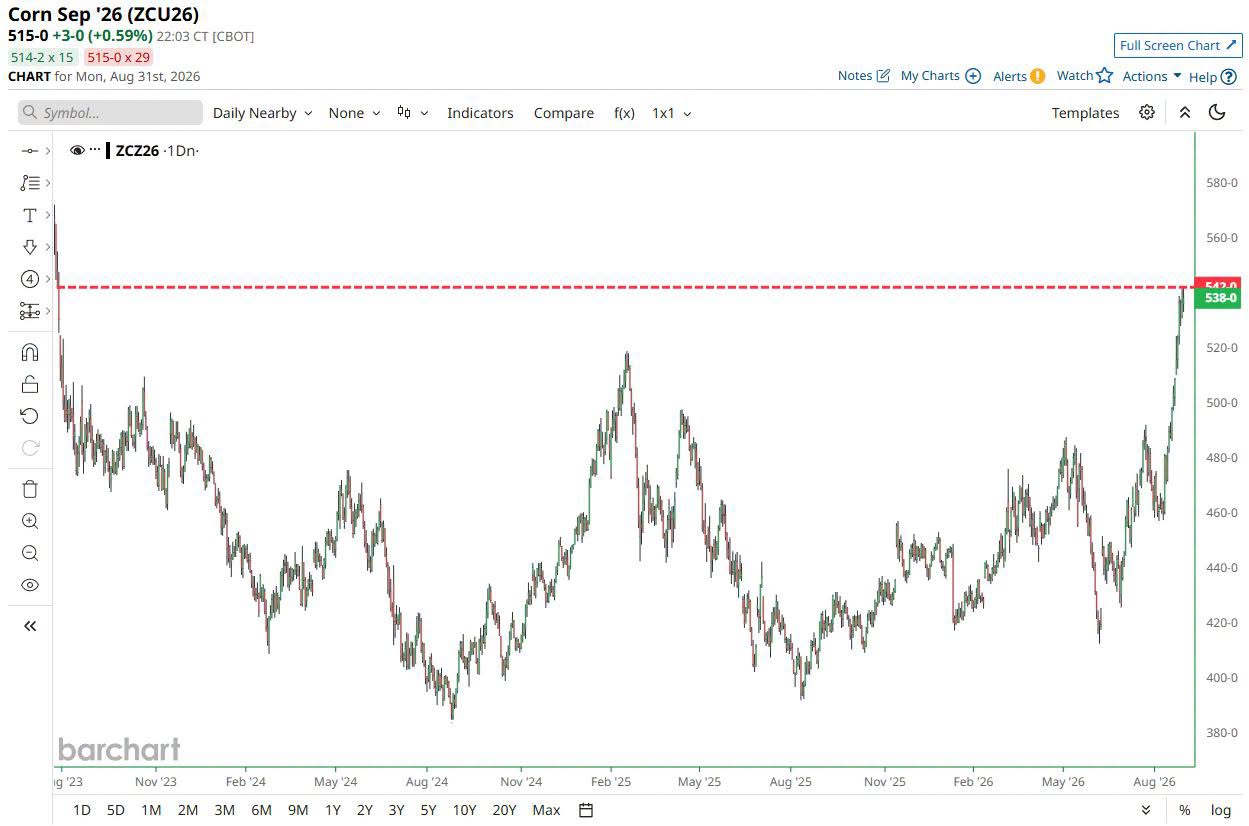Expand the line tool flyout arrow
Image resolution: width=1249 pixels, height=826 pixels.
click(x=47, y=151)
